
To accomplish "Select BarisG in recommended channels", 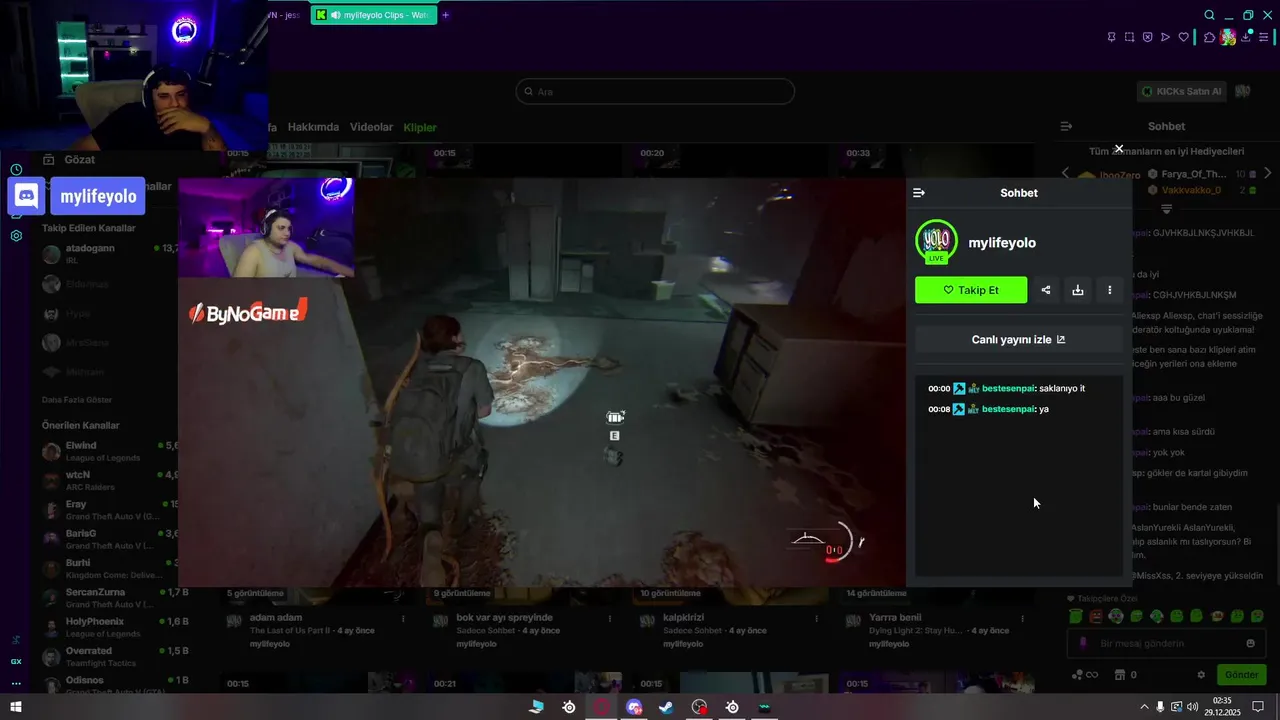I will click(110, 539).
